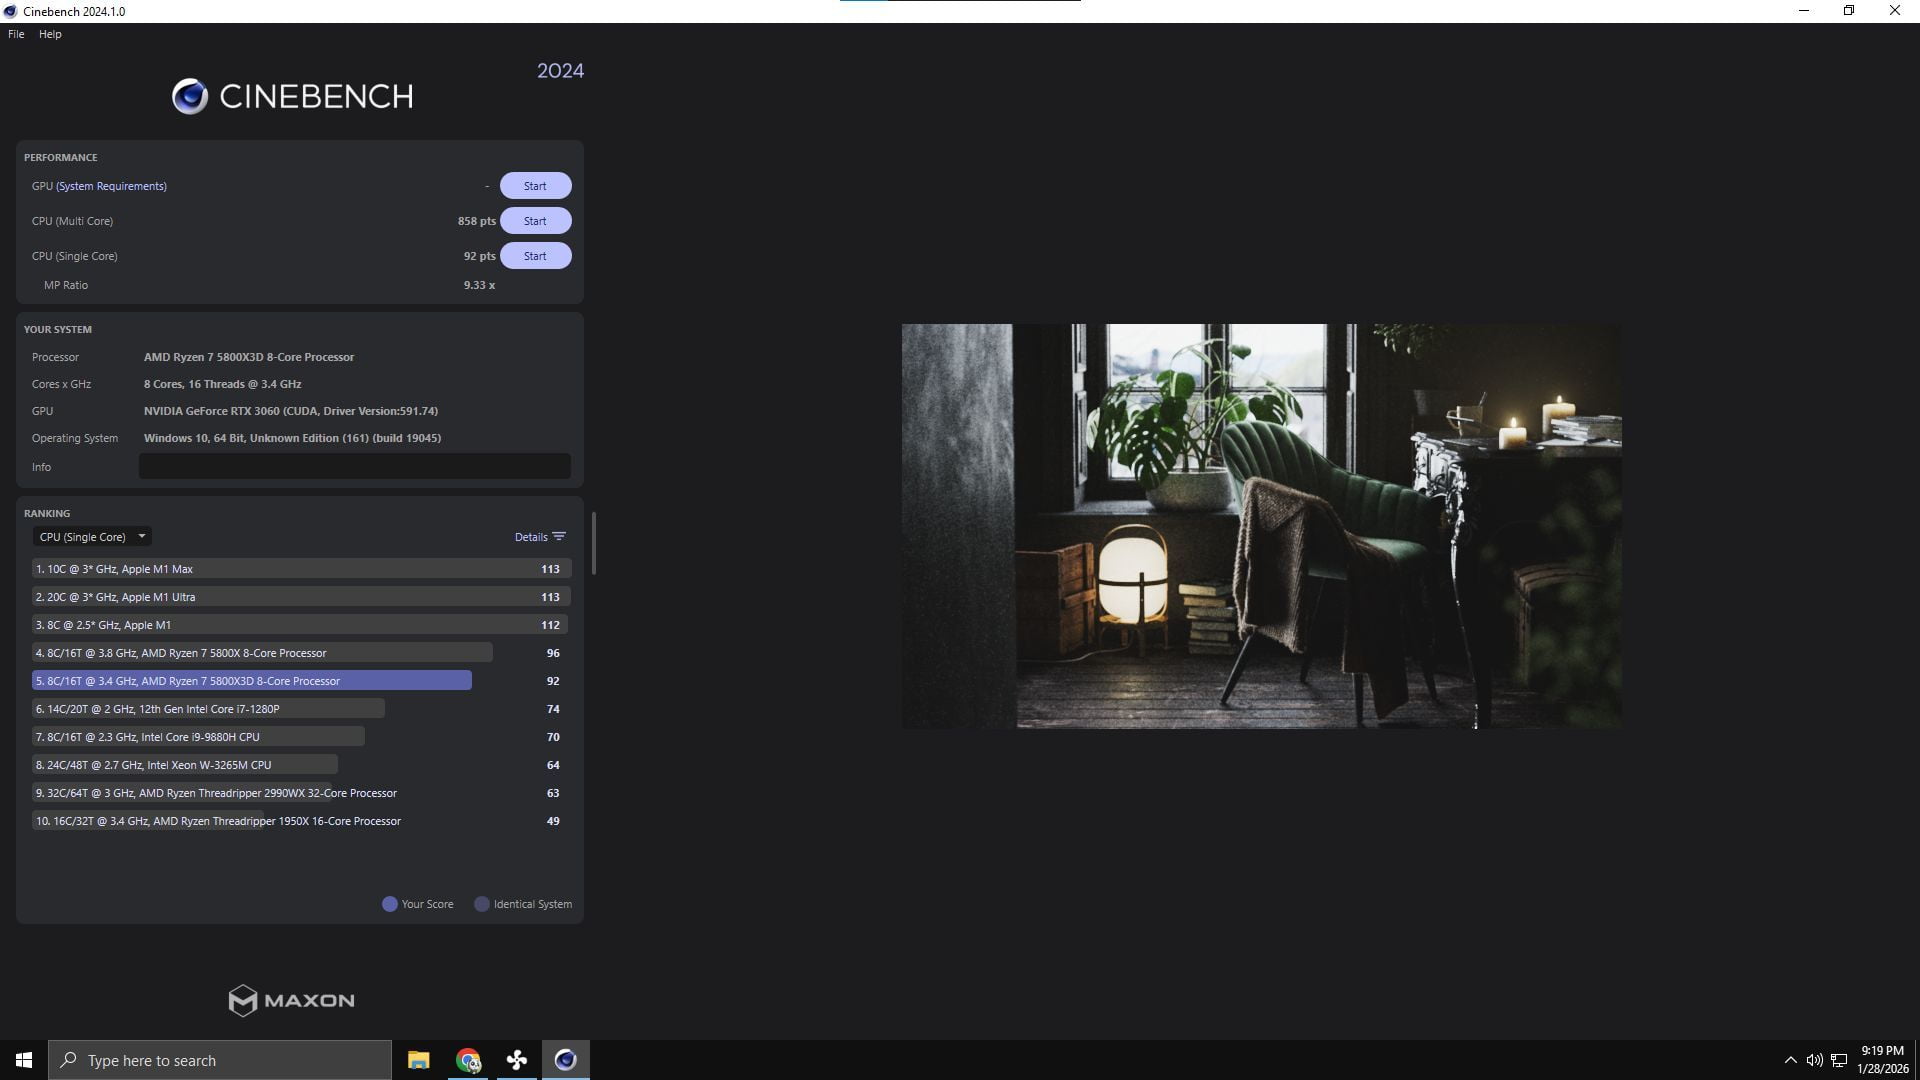The height and width of the screenshot is (1080, 1920).
Task: Open File Explorer from the taskbar
Action: point(418,1060)
